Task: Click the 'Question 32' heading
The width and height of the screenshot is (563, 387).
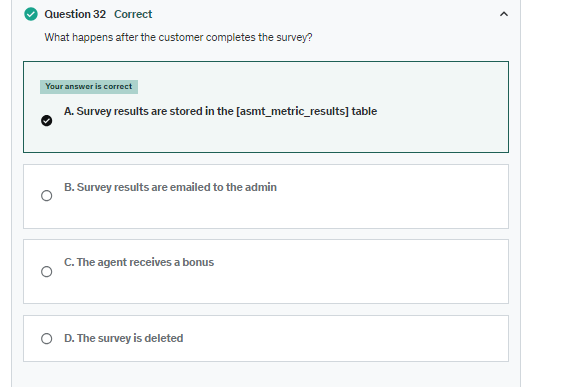Action: pyautogui.click(x=75, y=14)
